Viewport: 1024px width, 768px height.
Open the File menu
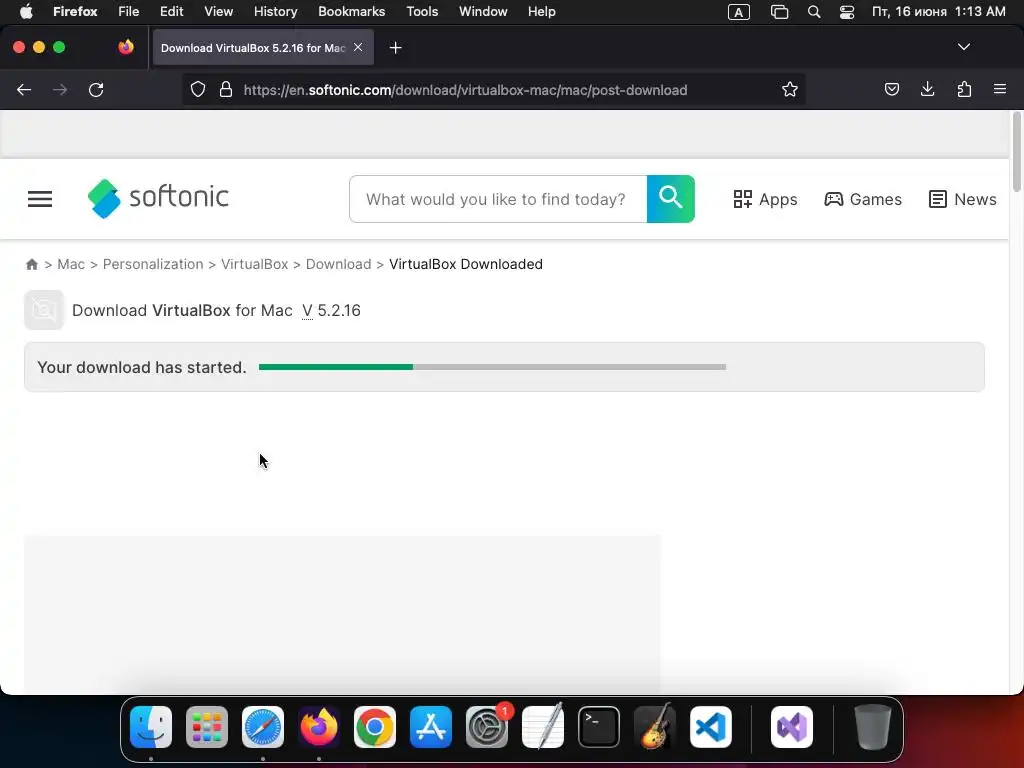pos(129,11)
